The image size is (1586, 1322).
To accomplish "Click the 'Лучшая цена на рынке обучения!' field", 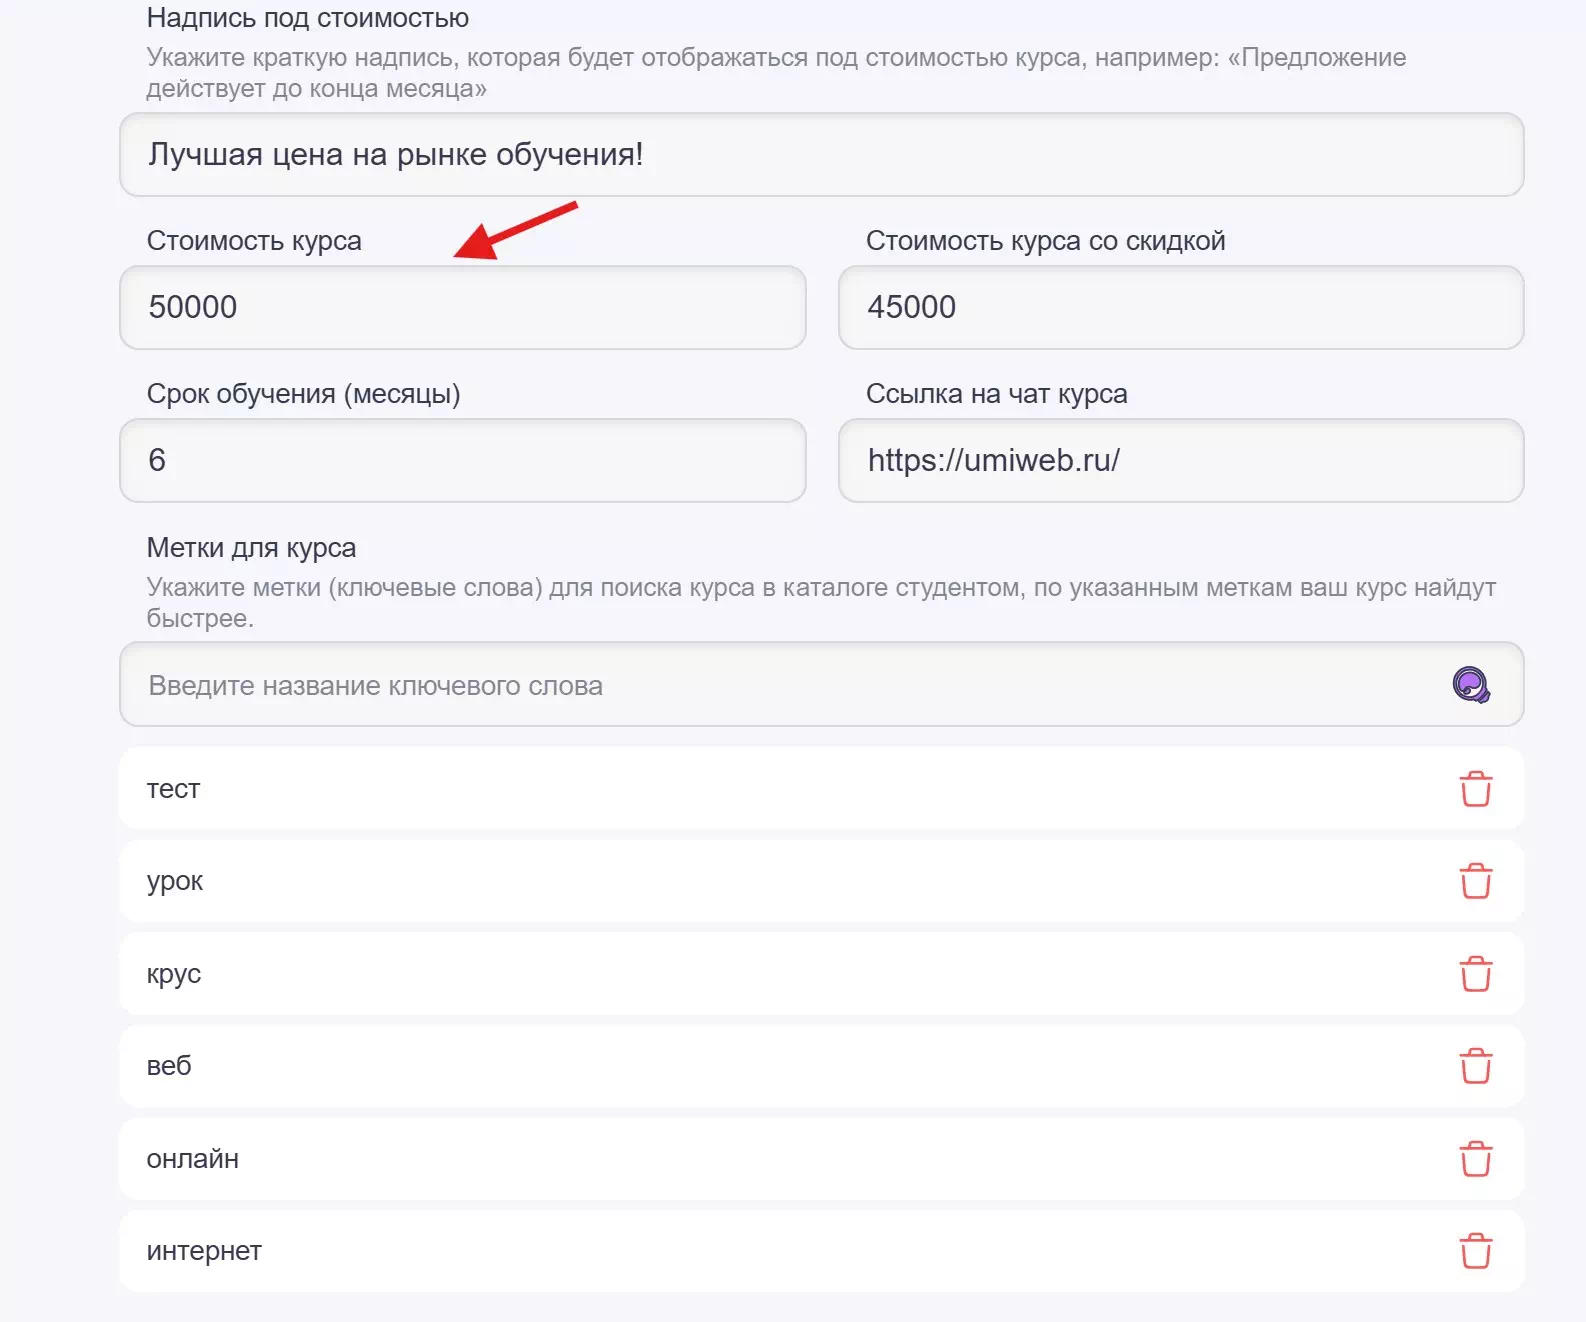I will pos(820,155).
